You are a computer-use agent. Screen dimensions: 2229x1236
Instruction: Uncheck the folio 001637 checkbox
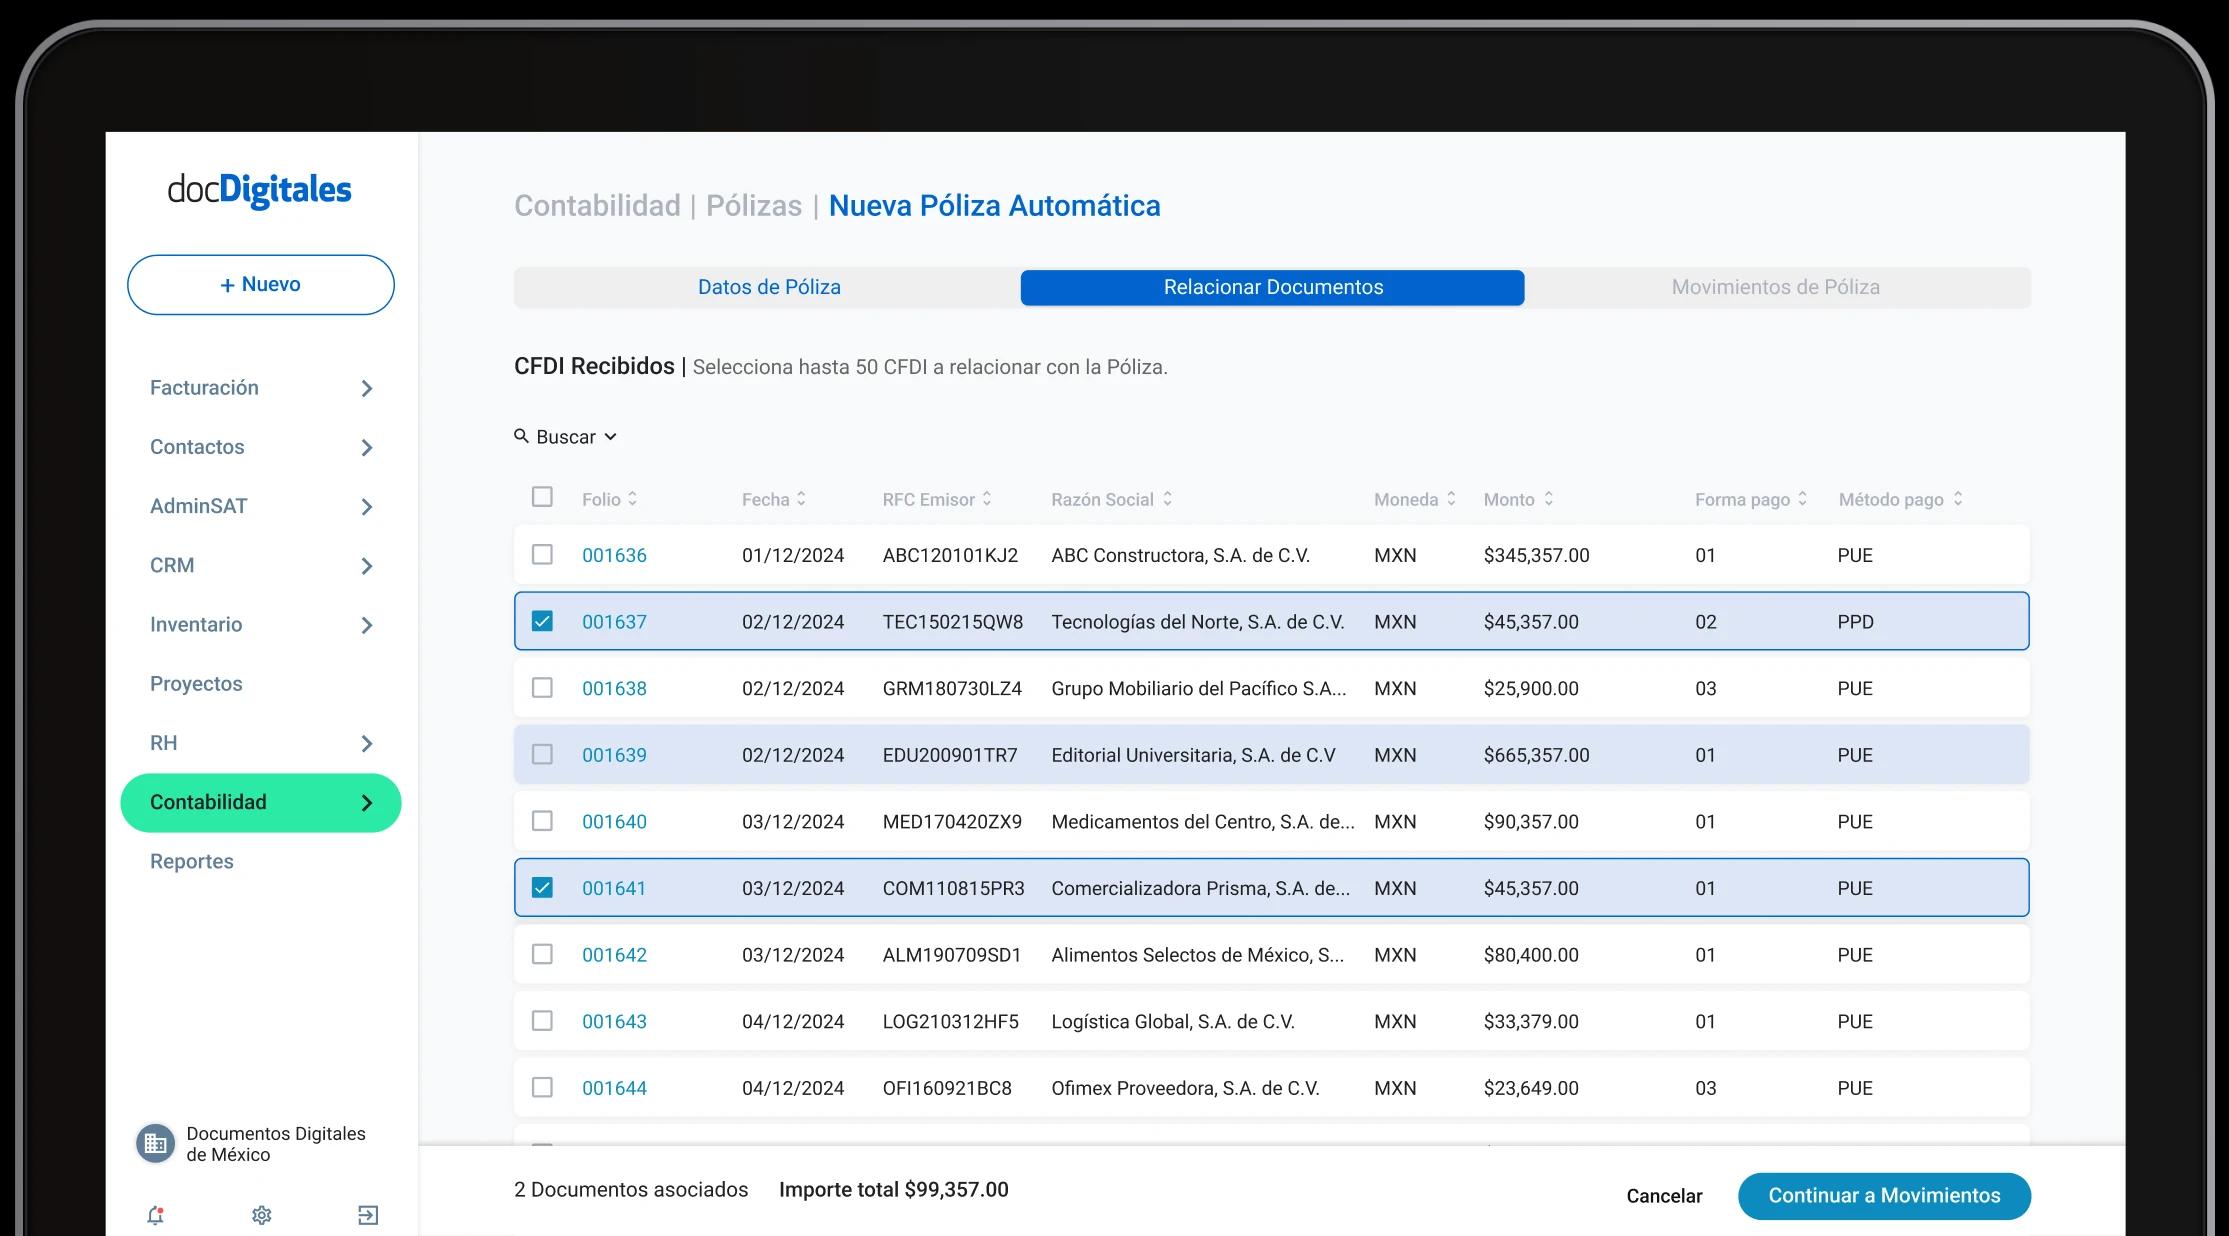coord(542,621)
